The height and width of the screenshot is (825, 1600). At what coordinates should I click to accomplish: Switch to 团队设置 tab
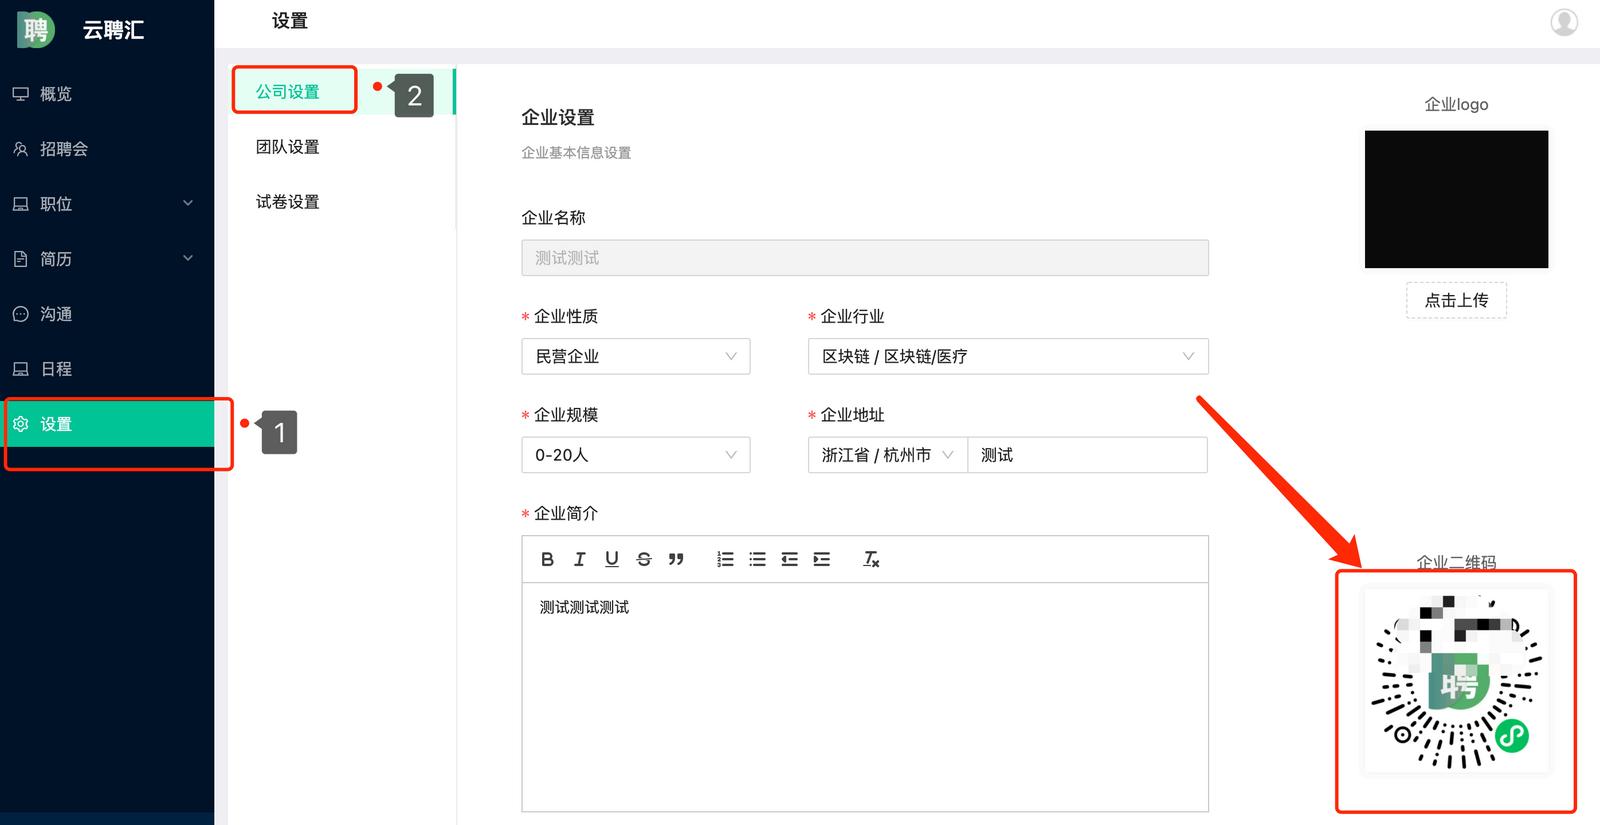click(x=288, y=147)
